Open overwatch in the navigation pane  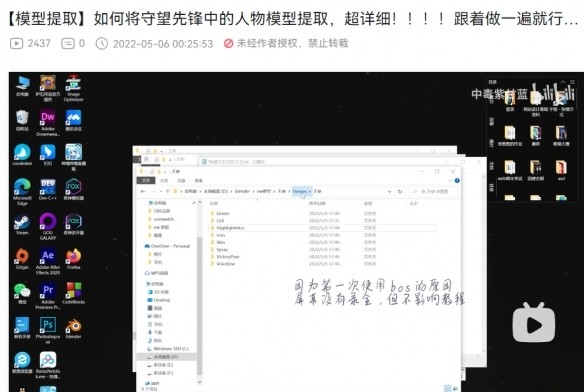point(164,219)
